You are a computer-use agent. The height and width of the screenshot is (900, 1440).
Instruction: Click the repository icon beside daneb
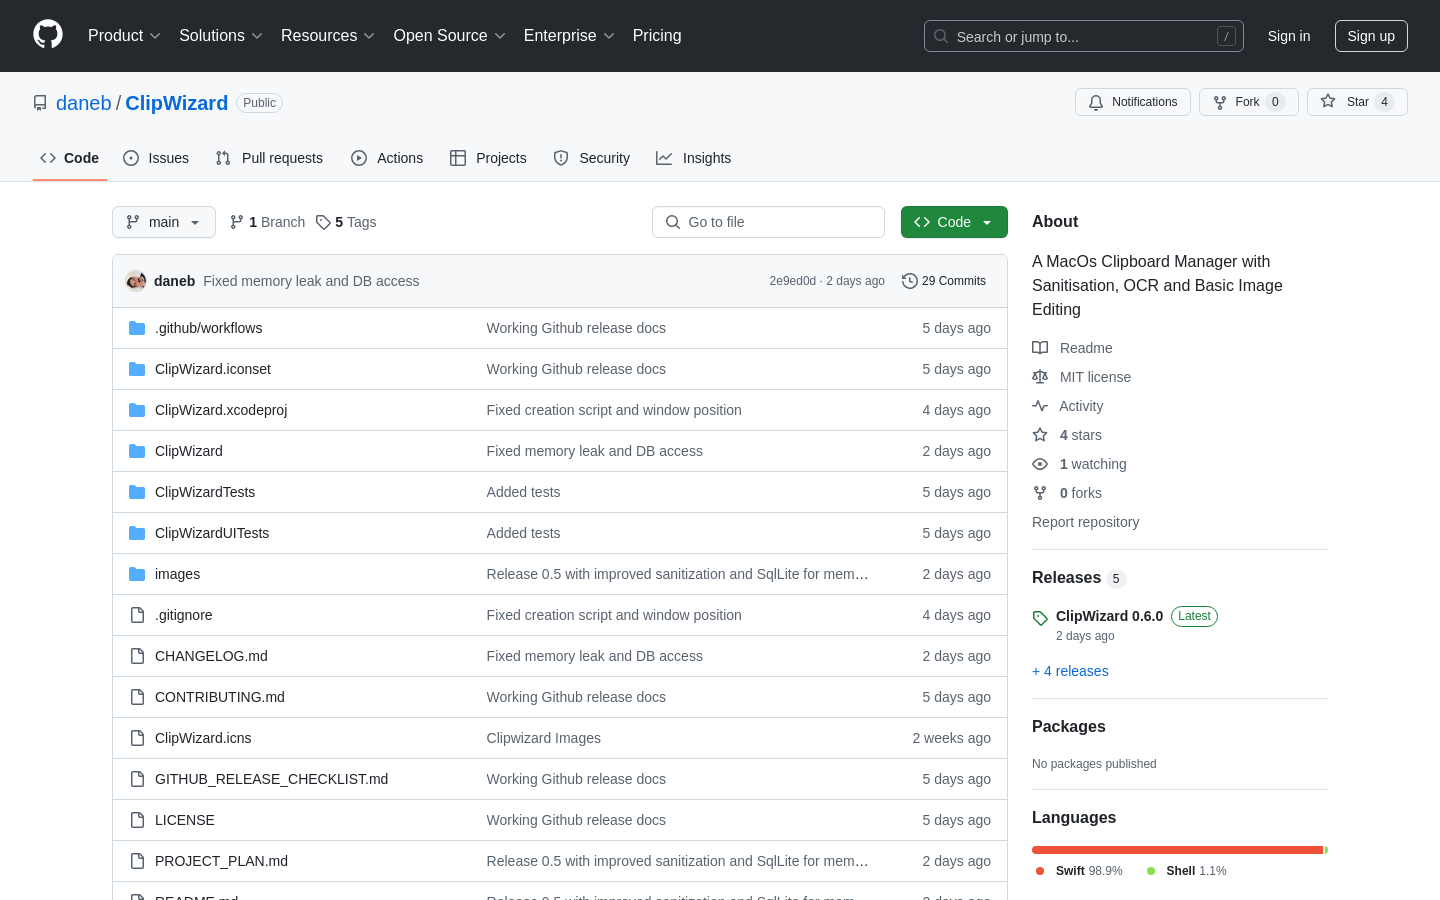tap(40, 103)
